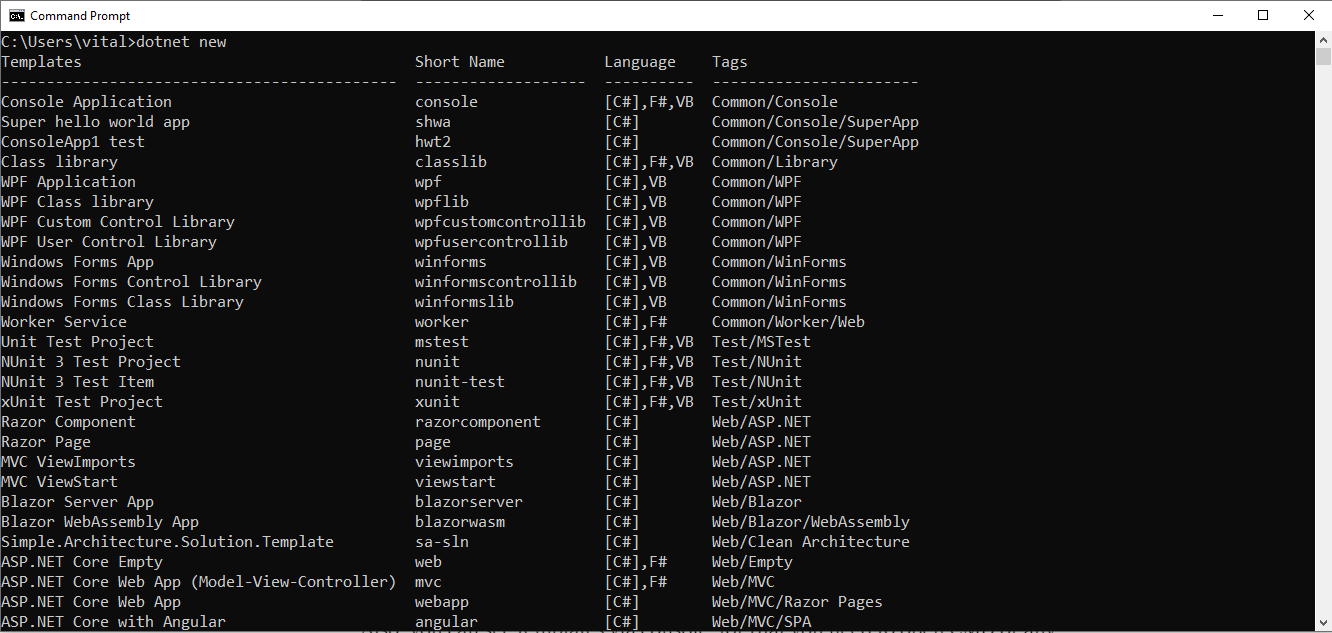Click short name 'angular'
This screenshot has width=1332, height=633.
446,622
